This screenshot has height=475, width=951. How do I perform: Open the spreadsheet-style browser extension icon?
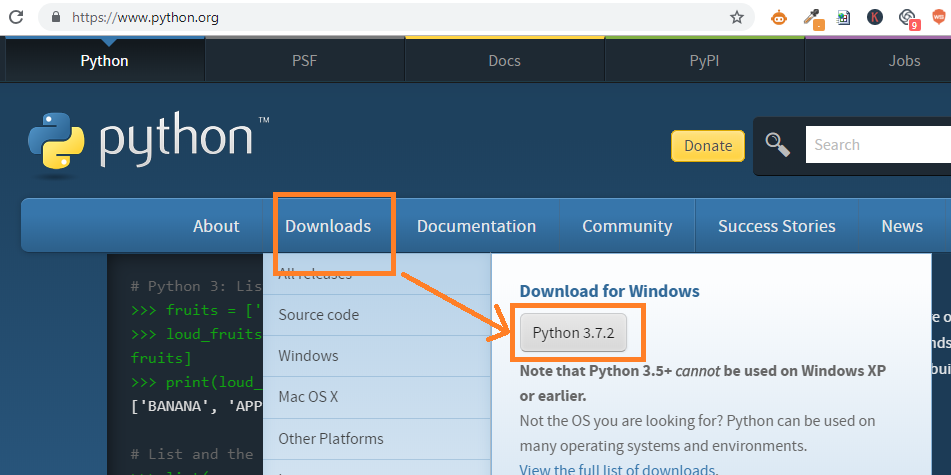(x=843, y=18)
